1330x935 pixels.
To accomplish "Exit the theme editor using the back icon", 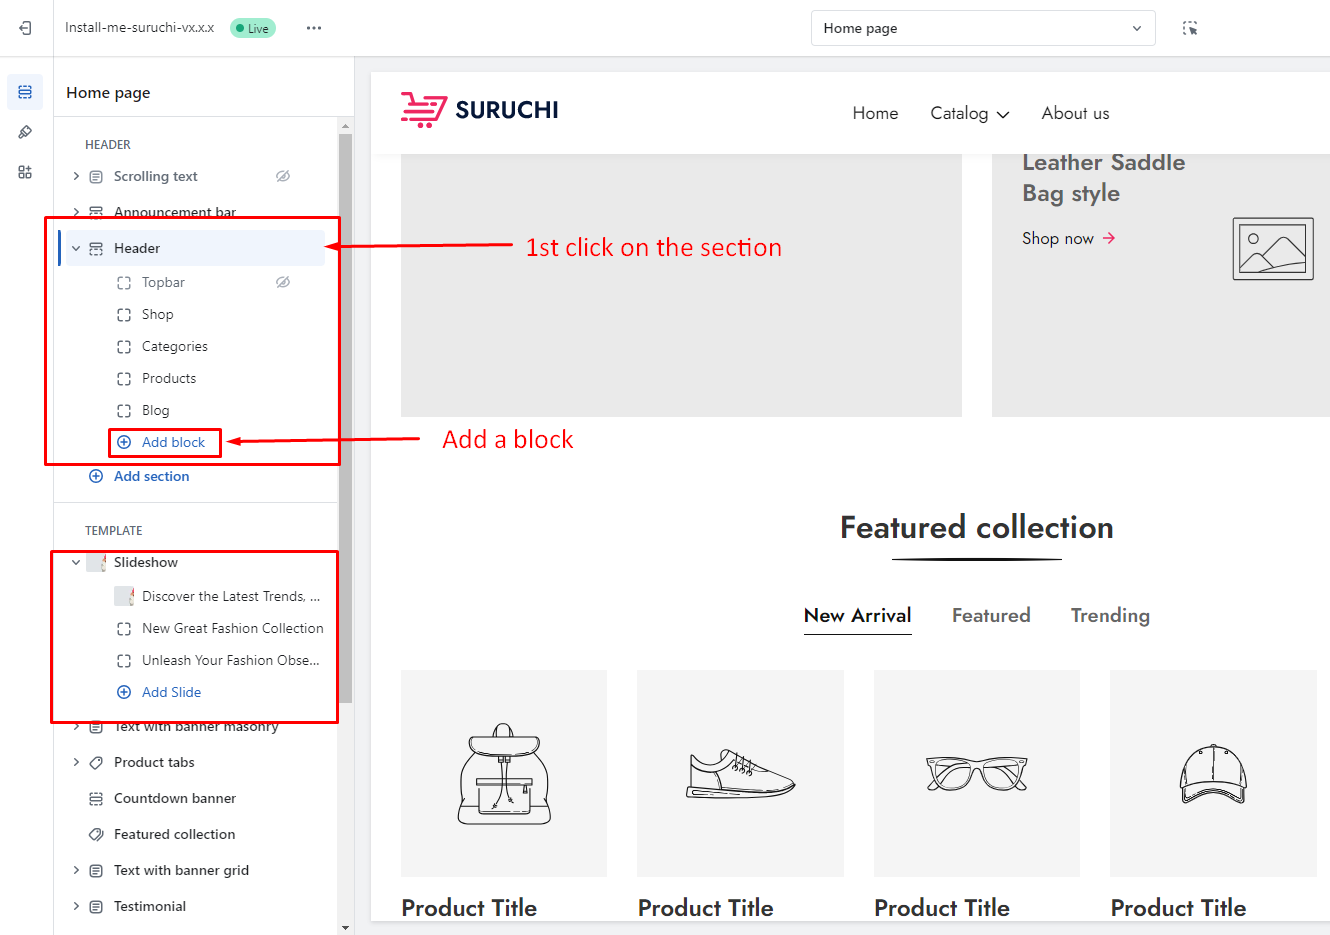I will [x=25, y=28].
